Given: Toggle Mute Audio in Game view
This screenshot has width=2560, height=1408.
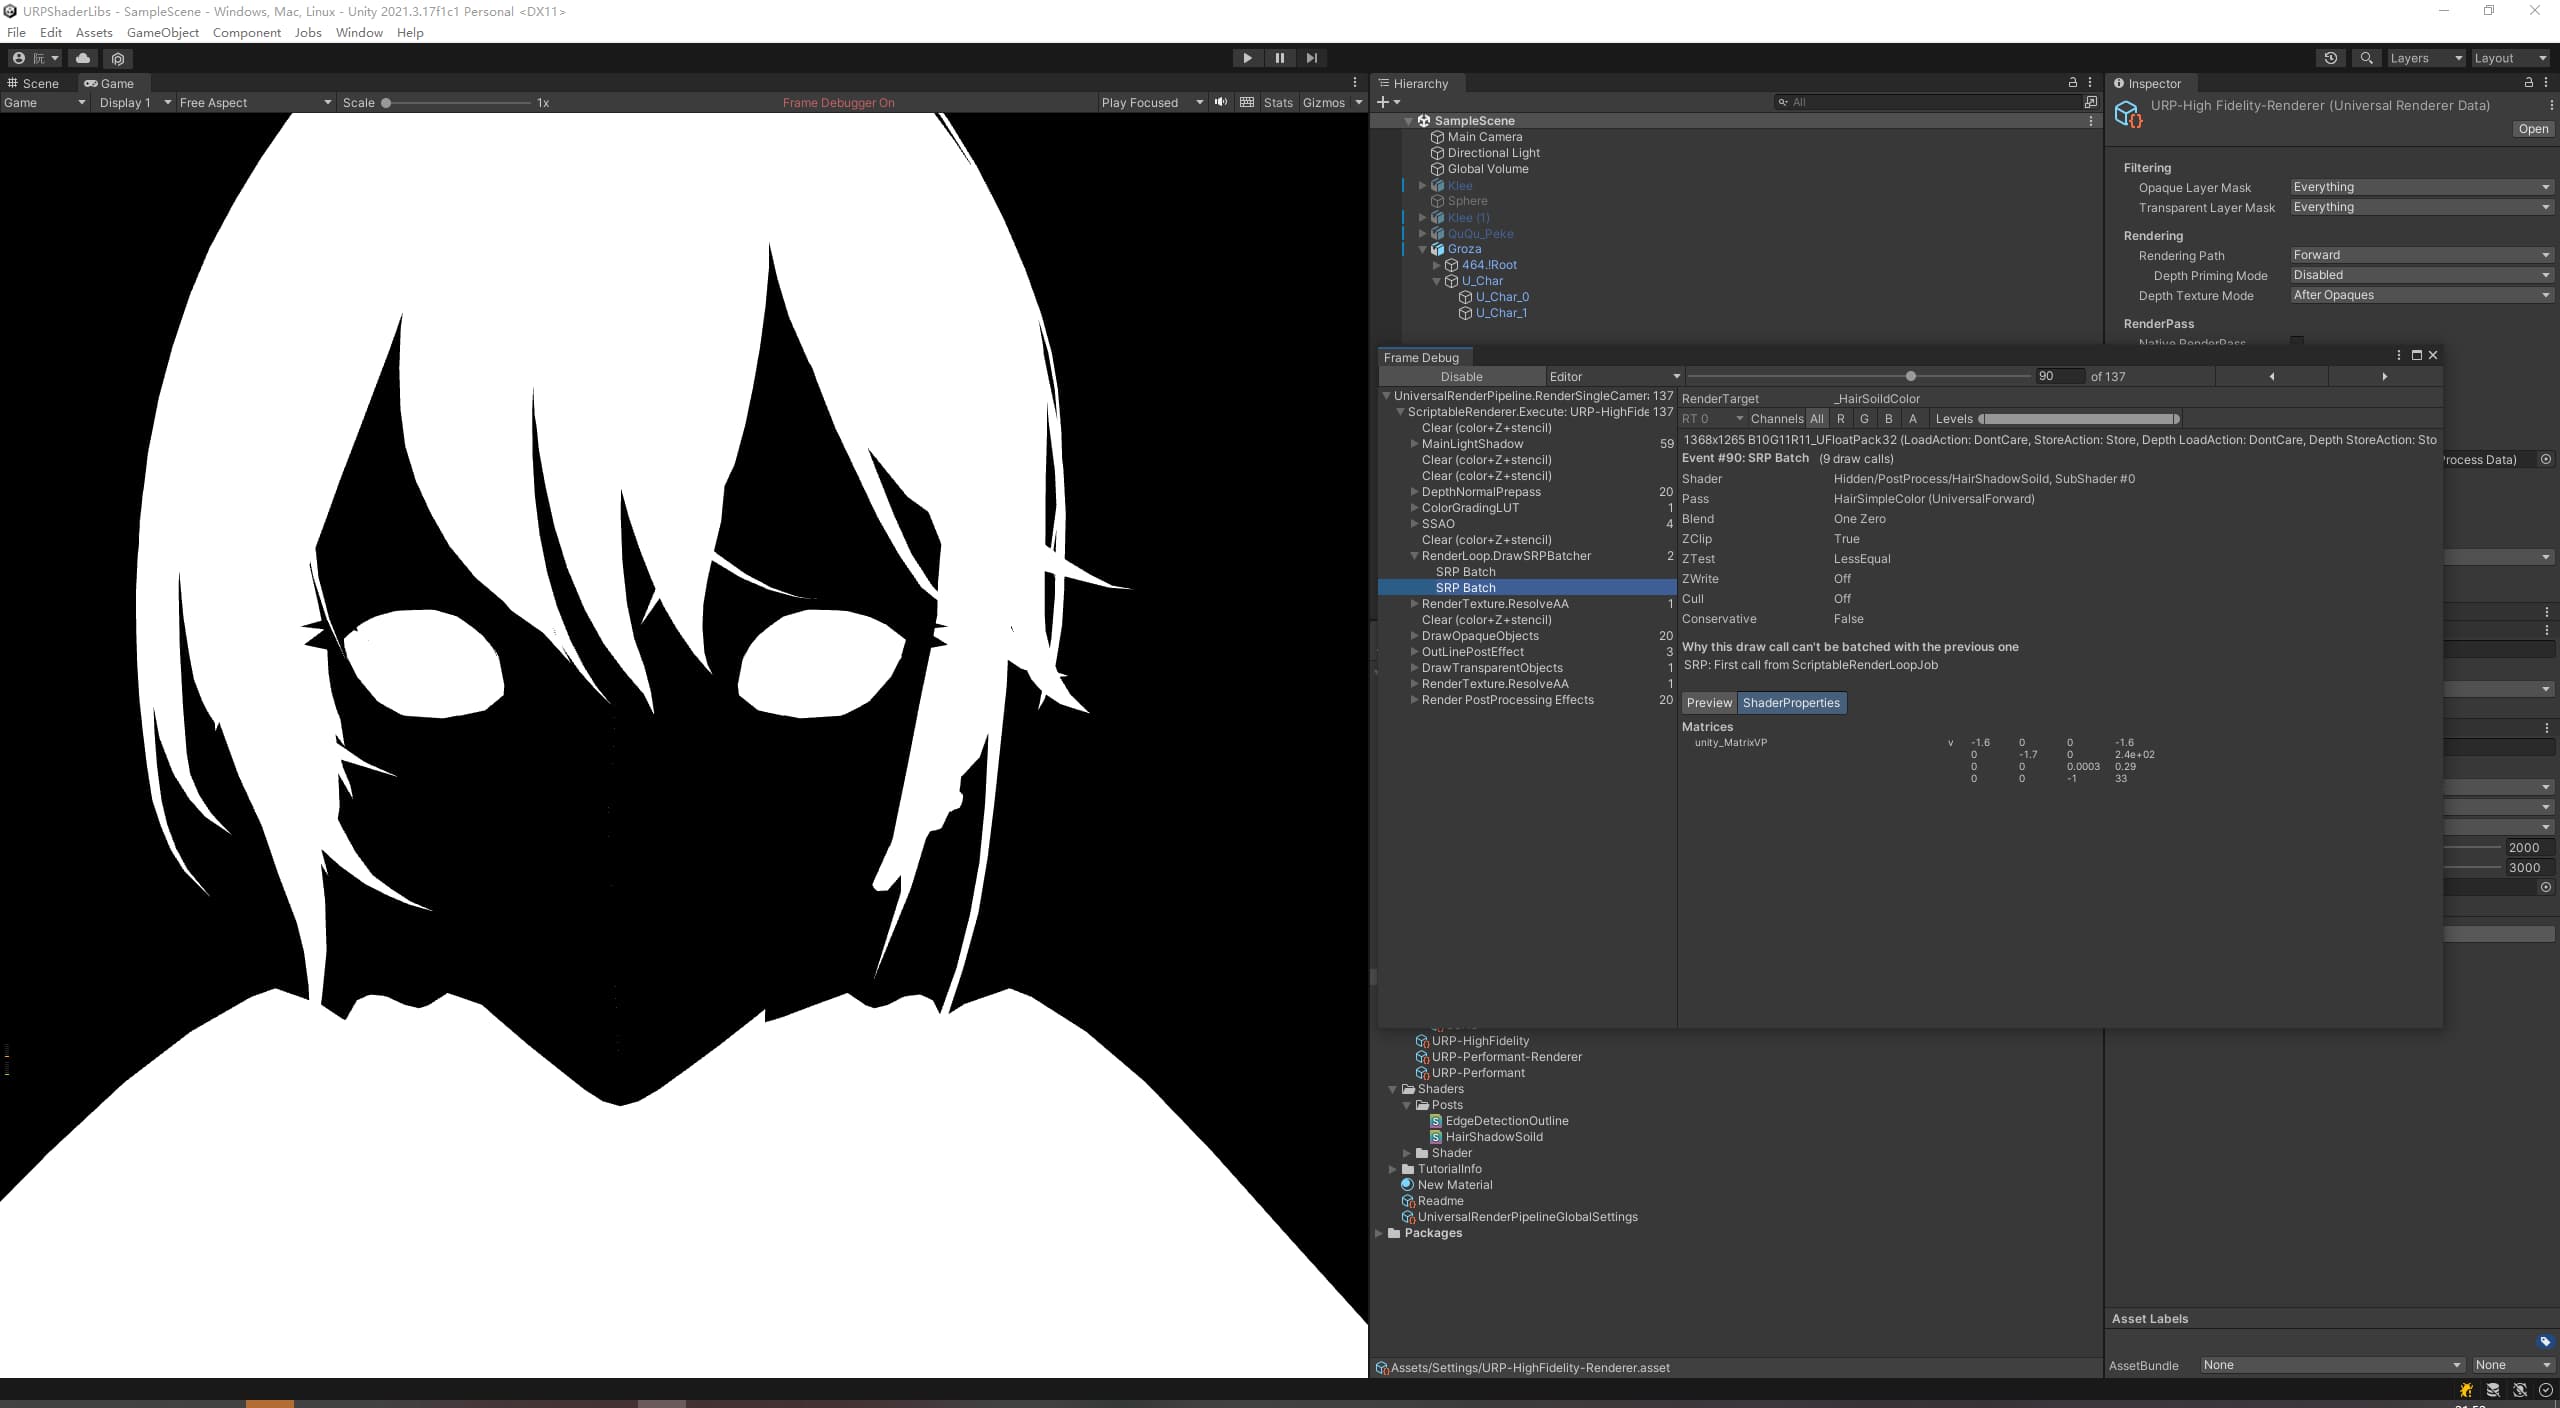Looking at the screenshot, I should 1221,102.
